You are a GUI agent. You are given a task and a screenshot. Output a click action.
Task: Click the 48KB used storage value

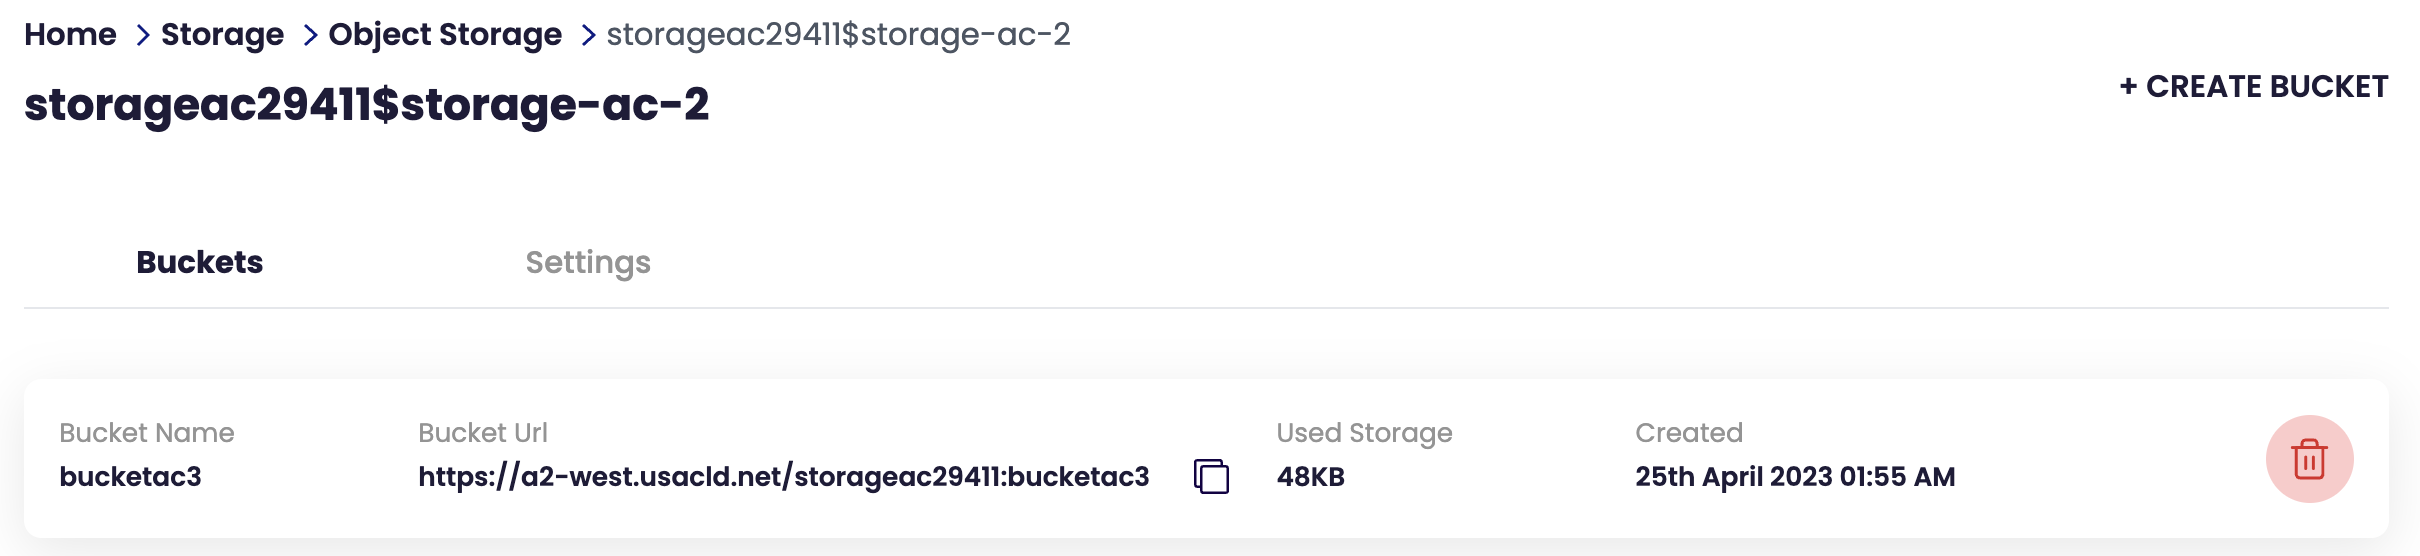[1310, 477]
